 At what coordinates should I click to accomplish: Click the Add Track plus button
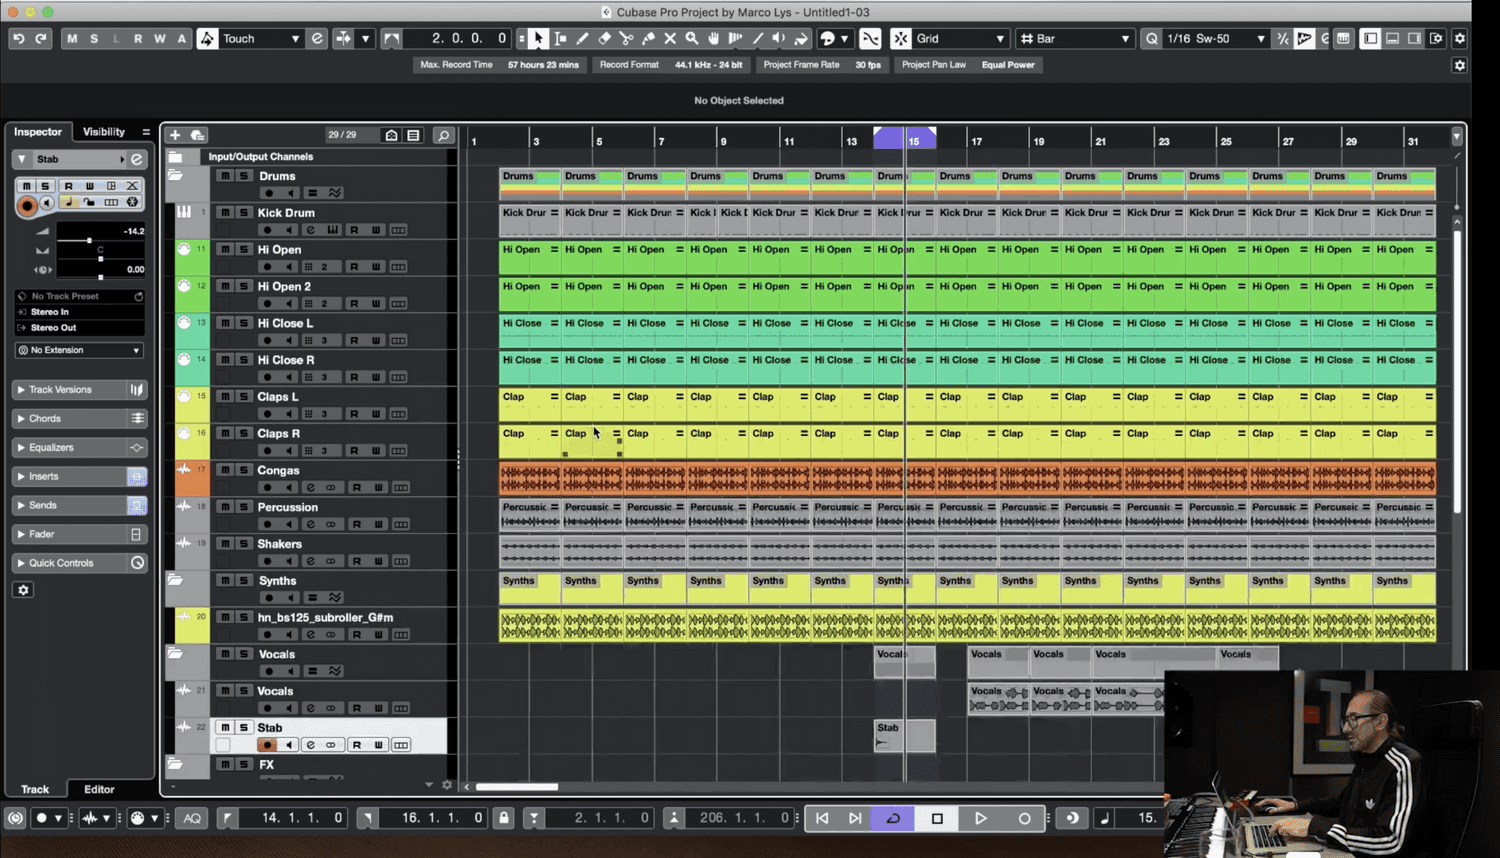pos(175,135)
